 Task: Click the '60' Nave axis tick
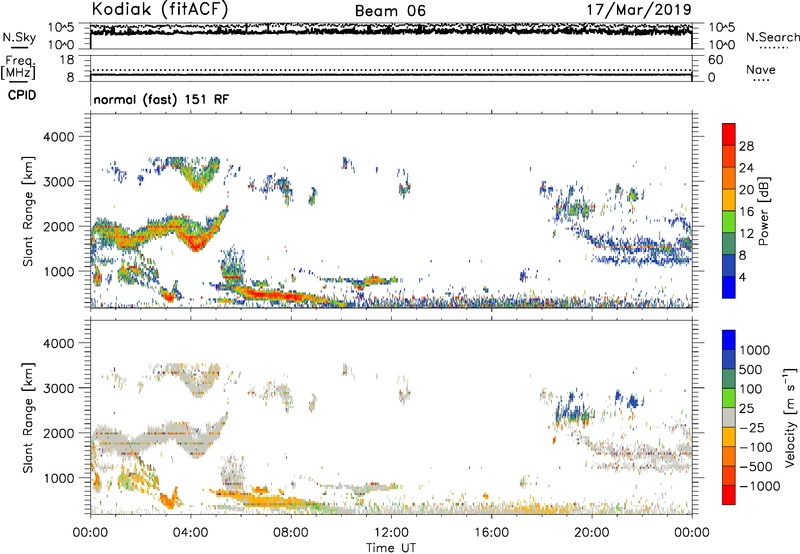(715, 60)
